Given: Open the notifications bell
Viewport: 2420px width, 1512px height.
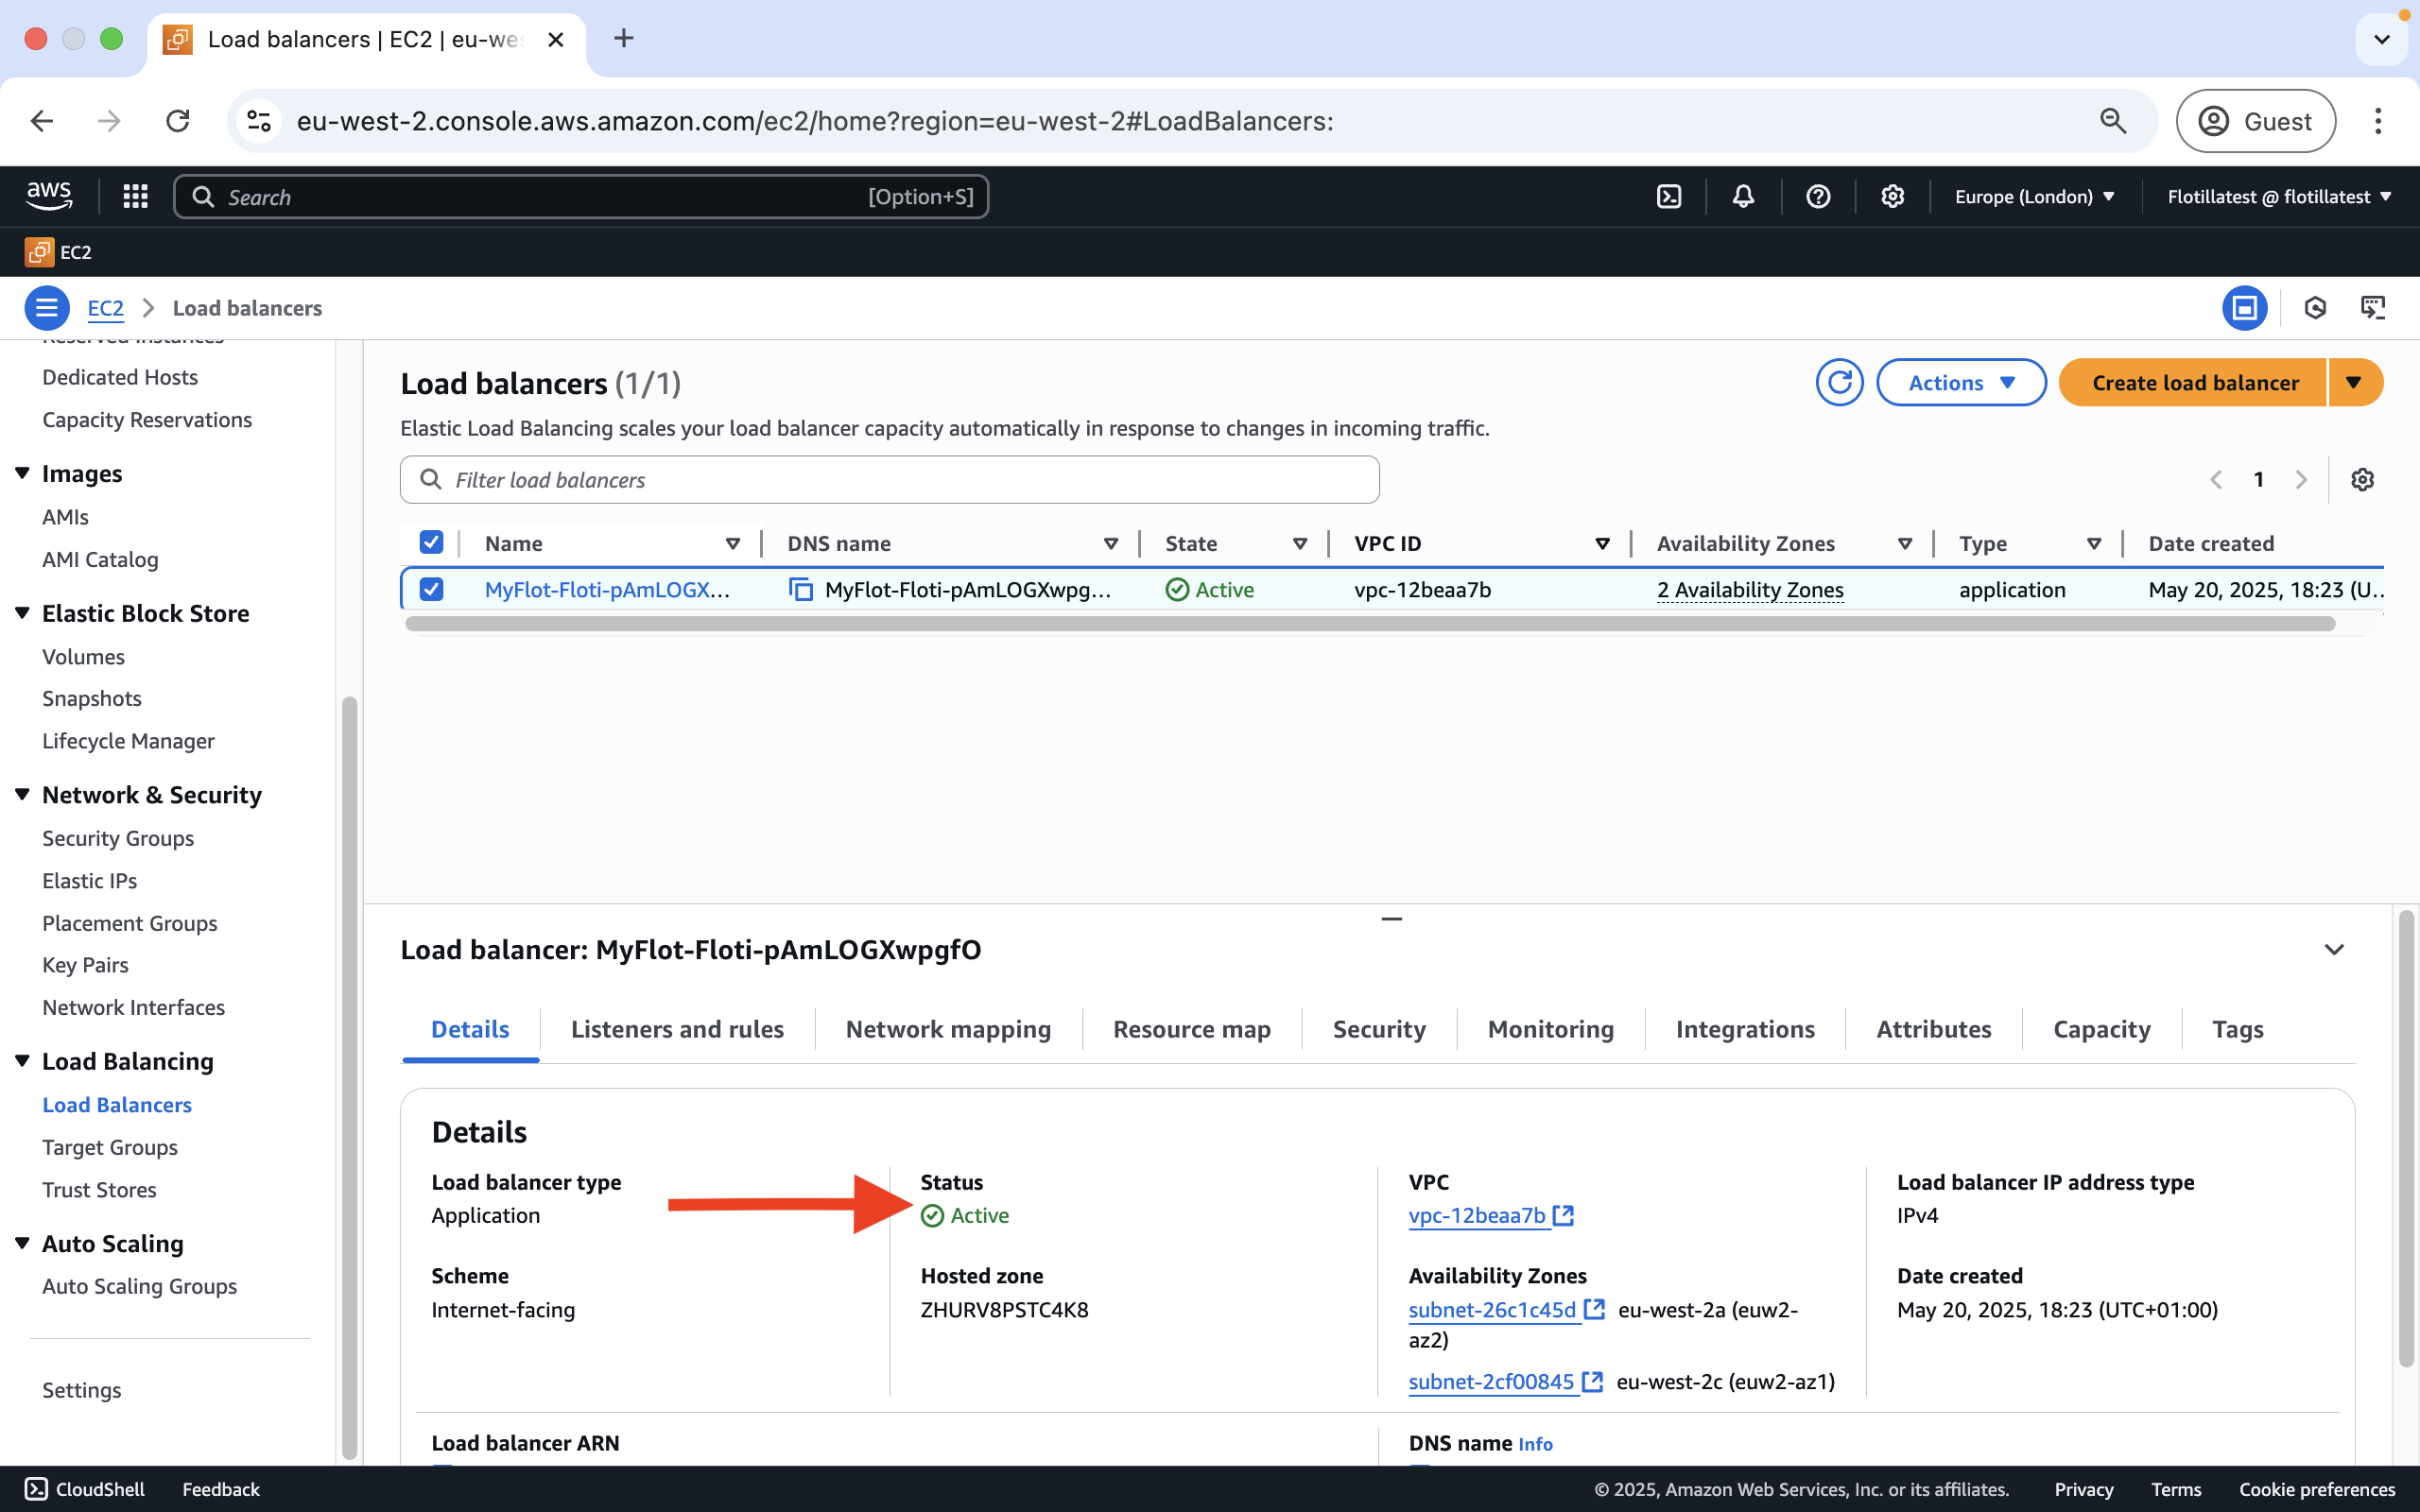Looking at the screenshot, I should point(1743,197).
